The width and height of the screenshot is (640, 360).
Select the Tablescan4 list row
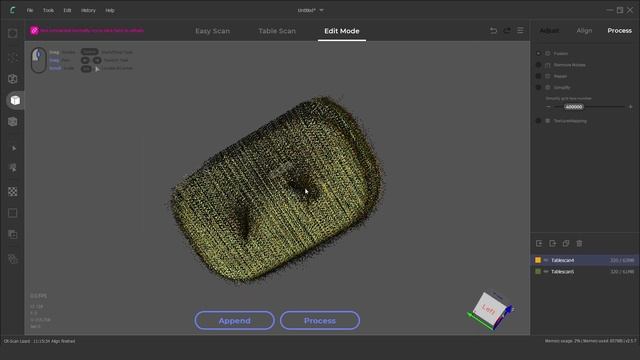tap(585, 260)
